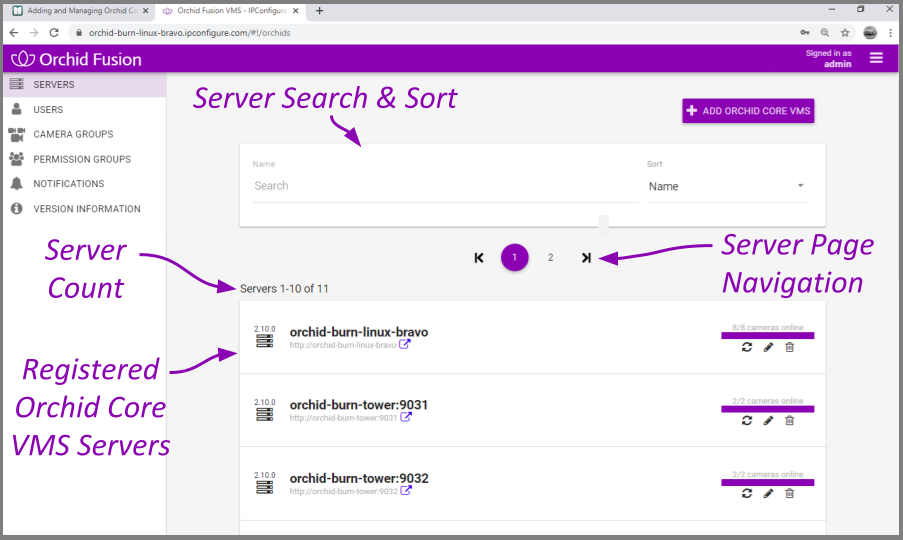Click the orchid-burn-linux-bravo server stack icon
903x540 pixels.
click(x=265, y=342)
